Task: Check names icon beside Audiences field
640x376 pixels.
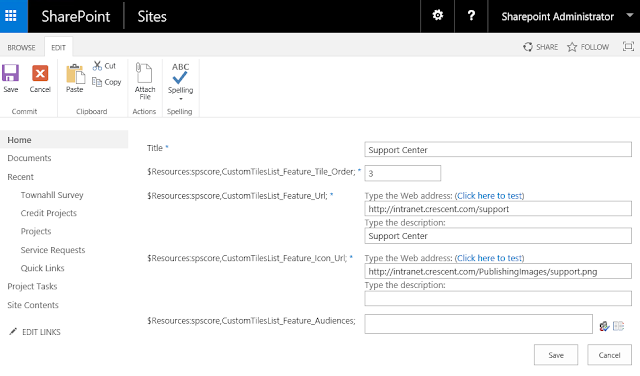Action: (x=604, y=326)
